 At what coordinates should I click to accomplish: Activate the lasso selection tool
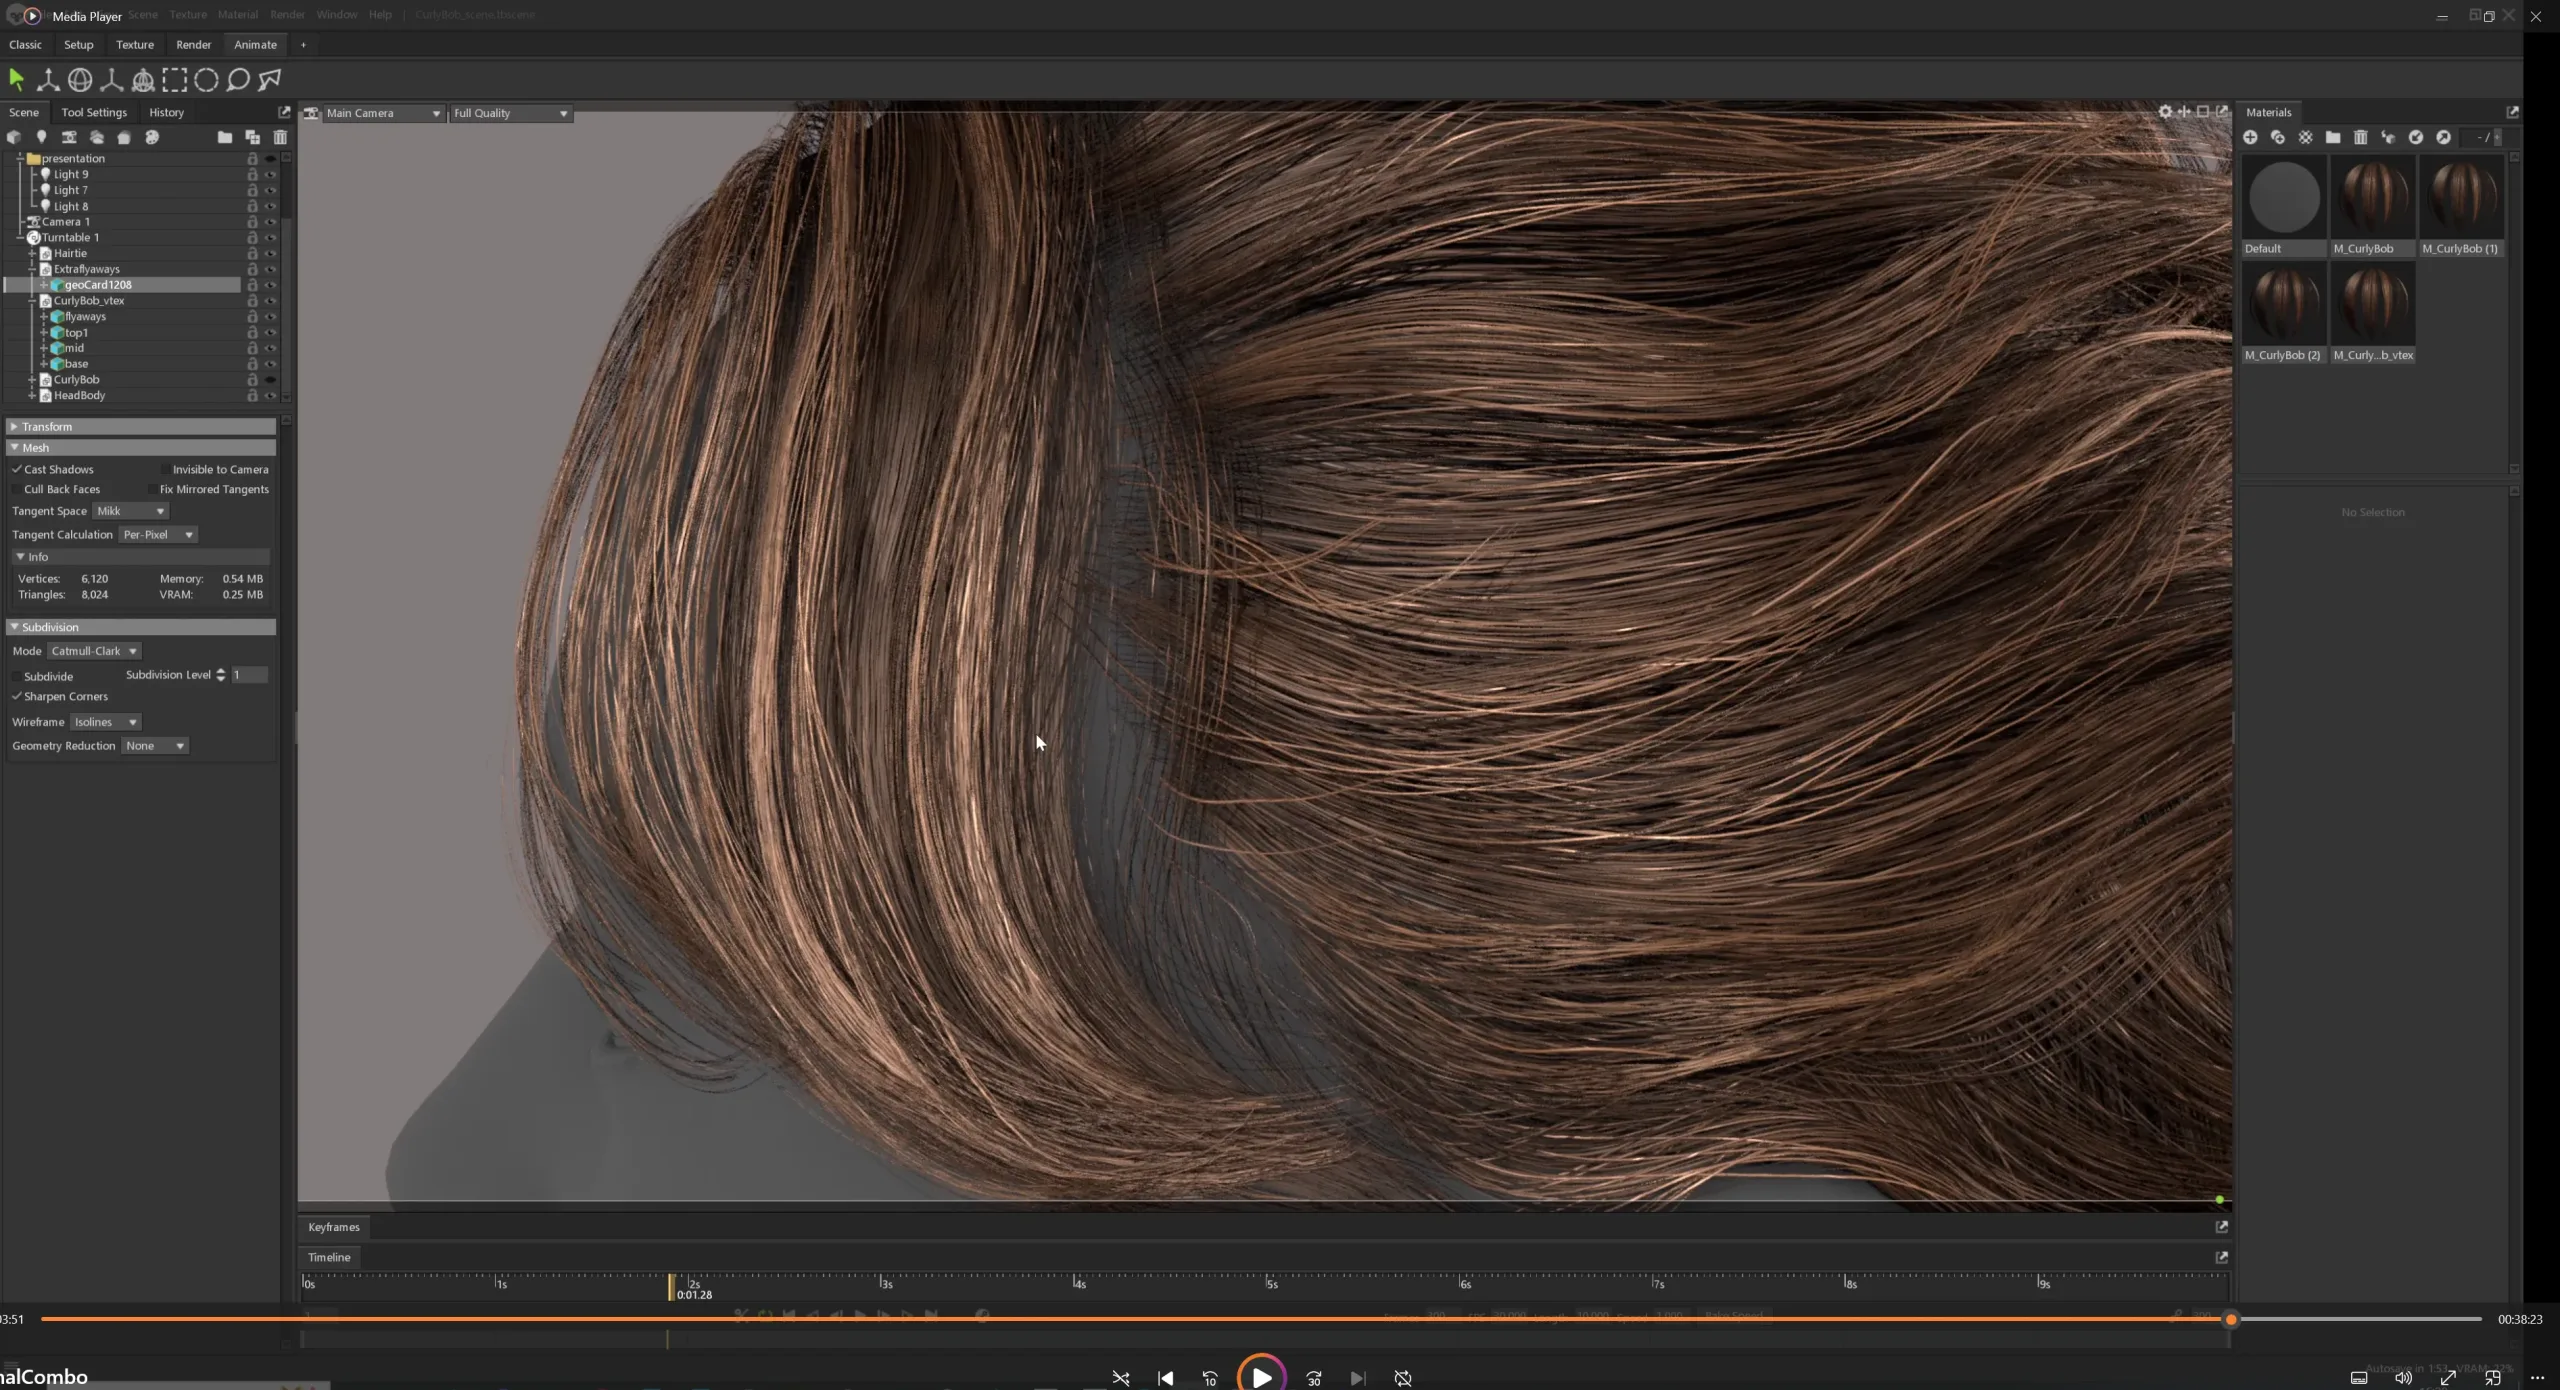pos(238,80)
